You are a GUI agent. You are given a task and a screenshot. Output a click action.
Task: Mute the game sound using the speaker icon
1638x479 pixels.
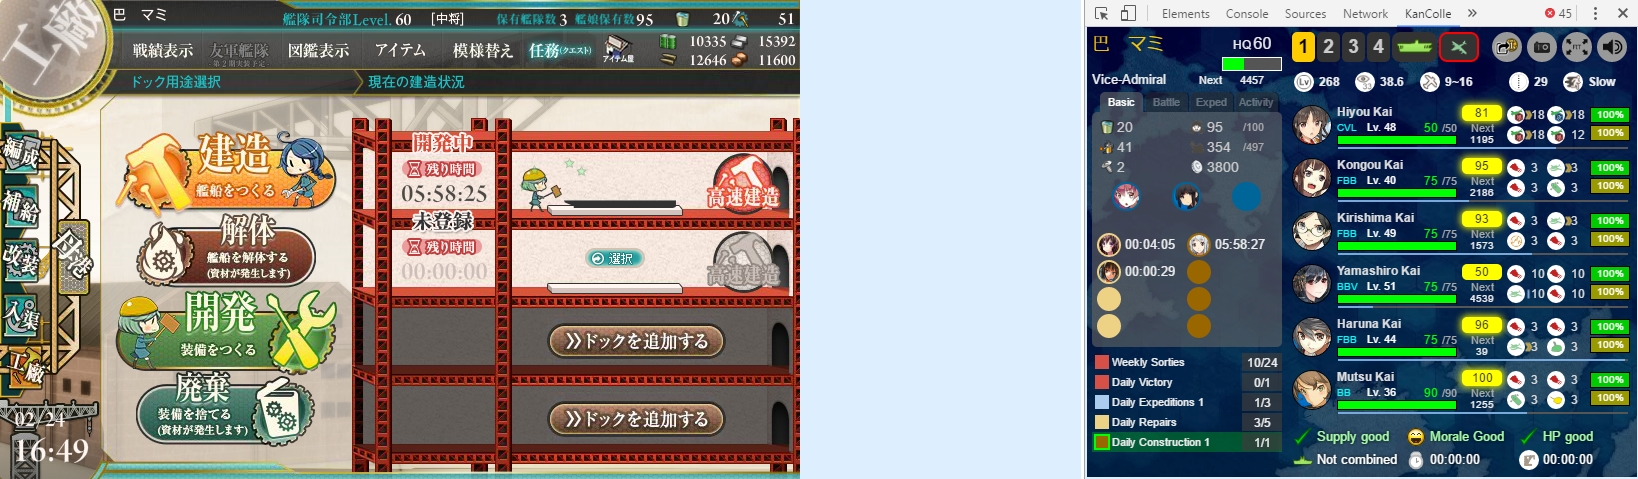(1612, 46)
